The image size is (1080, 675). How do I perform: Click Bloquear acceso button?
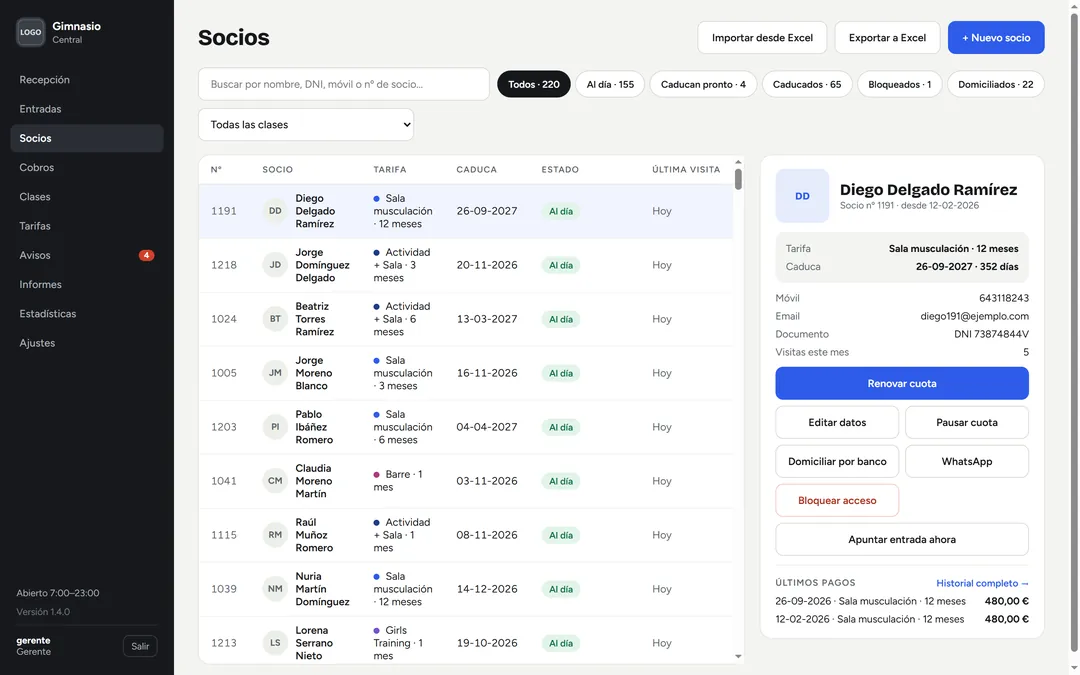(x=837, y=500)
